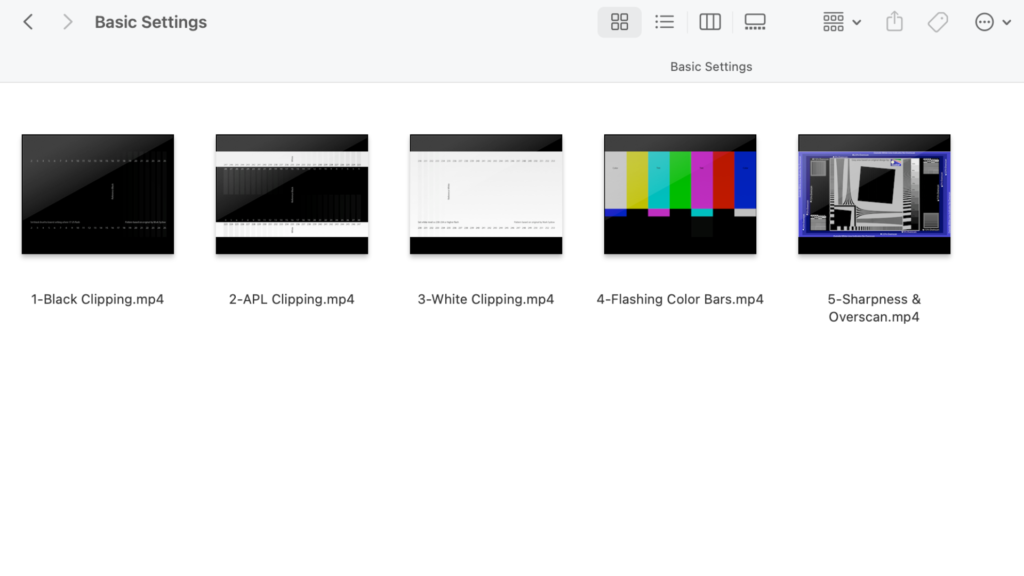Screen dimensions: 1024x576
Task: Switch to list view
Action: (664, 22)
